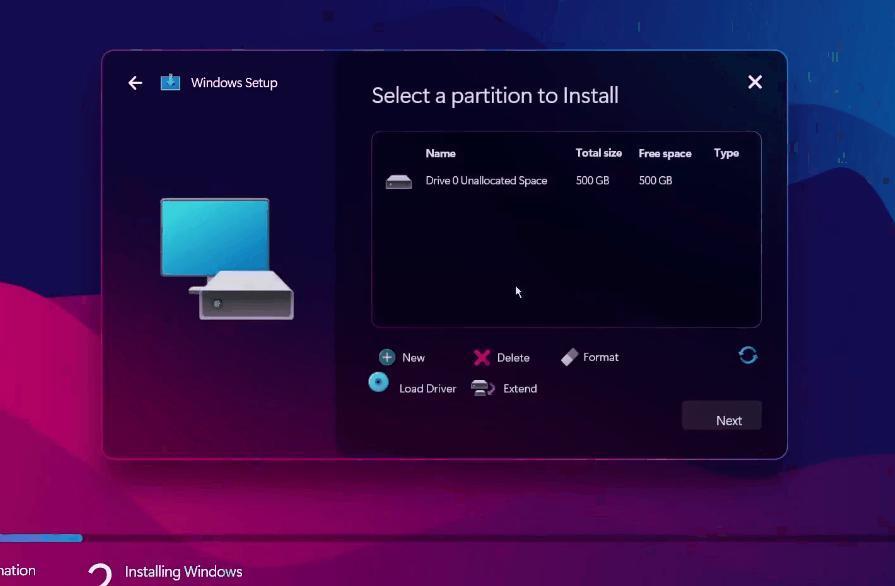Click the Installing Windows step number icon

click(x=100, y=574)
